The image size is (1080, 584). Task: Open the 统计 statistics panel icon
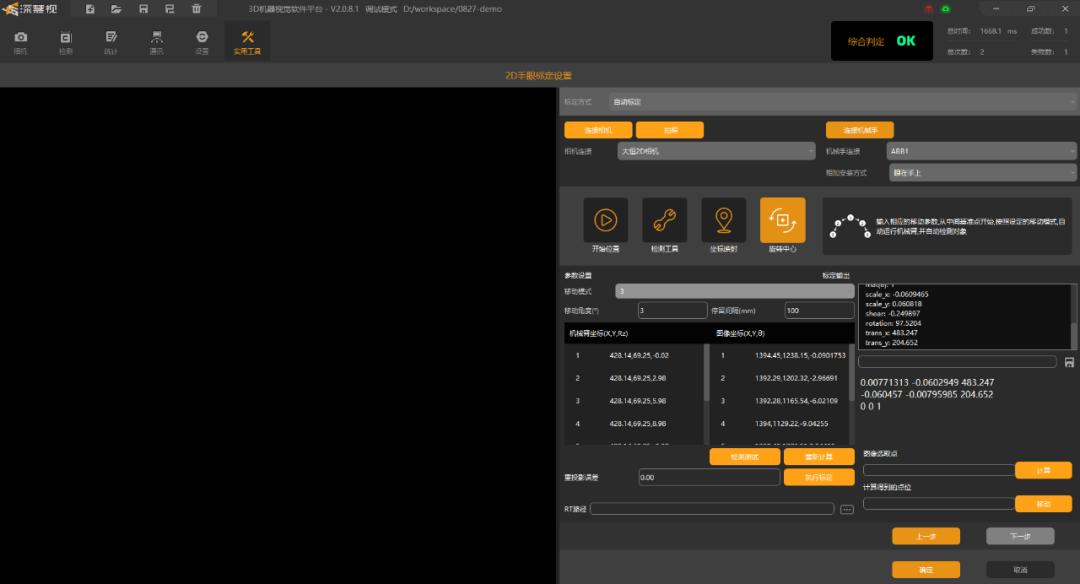[x=110, y=40]
